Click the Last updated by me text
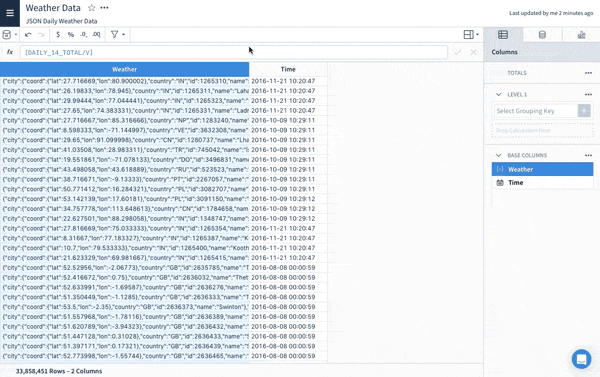Screen dimensions: 600x377 (x=551, y=13)
